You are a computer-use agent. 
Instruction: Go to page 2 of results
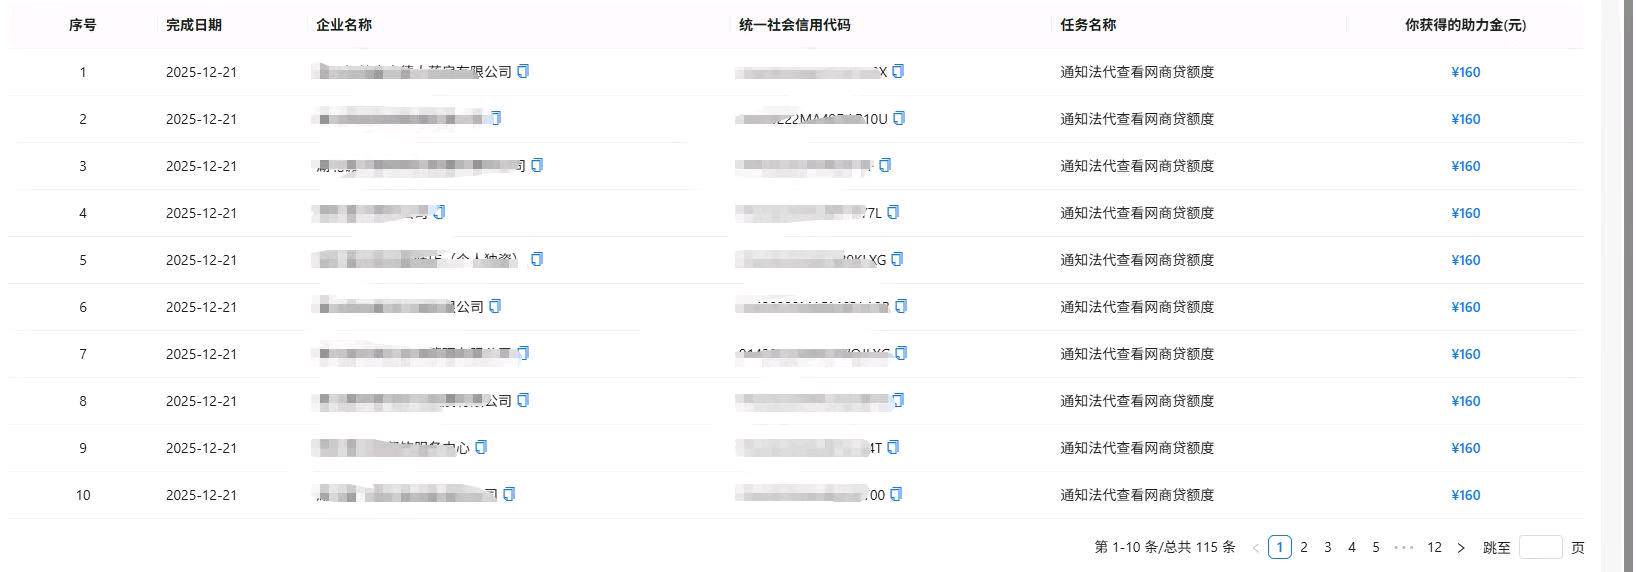[x=1304, y=547]
